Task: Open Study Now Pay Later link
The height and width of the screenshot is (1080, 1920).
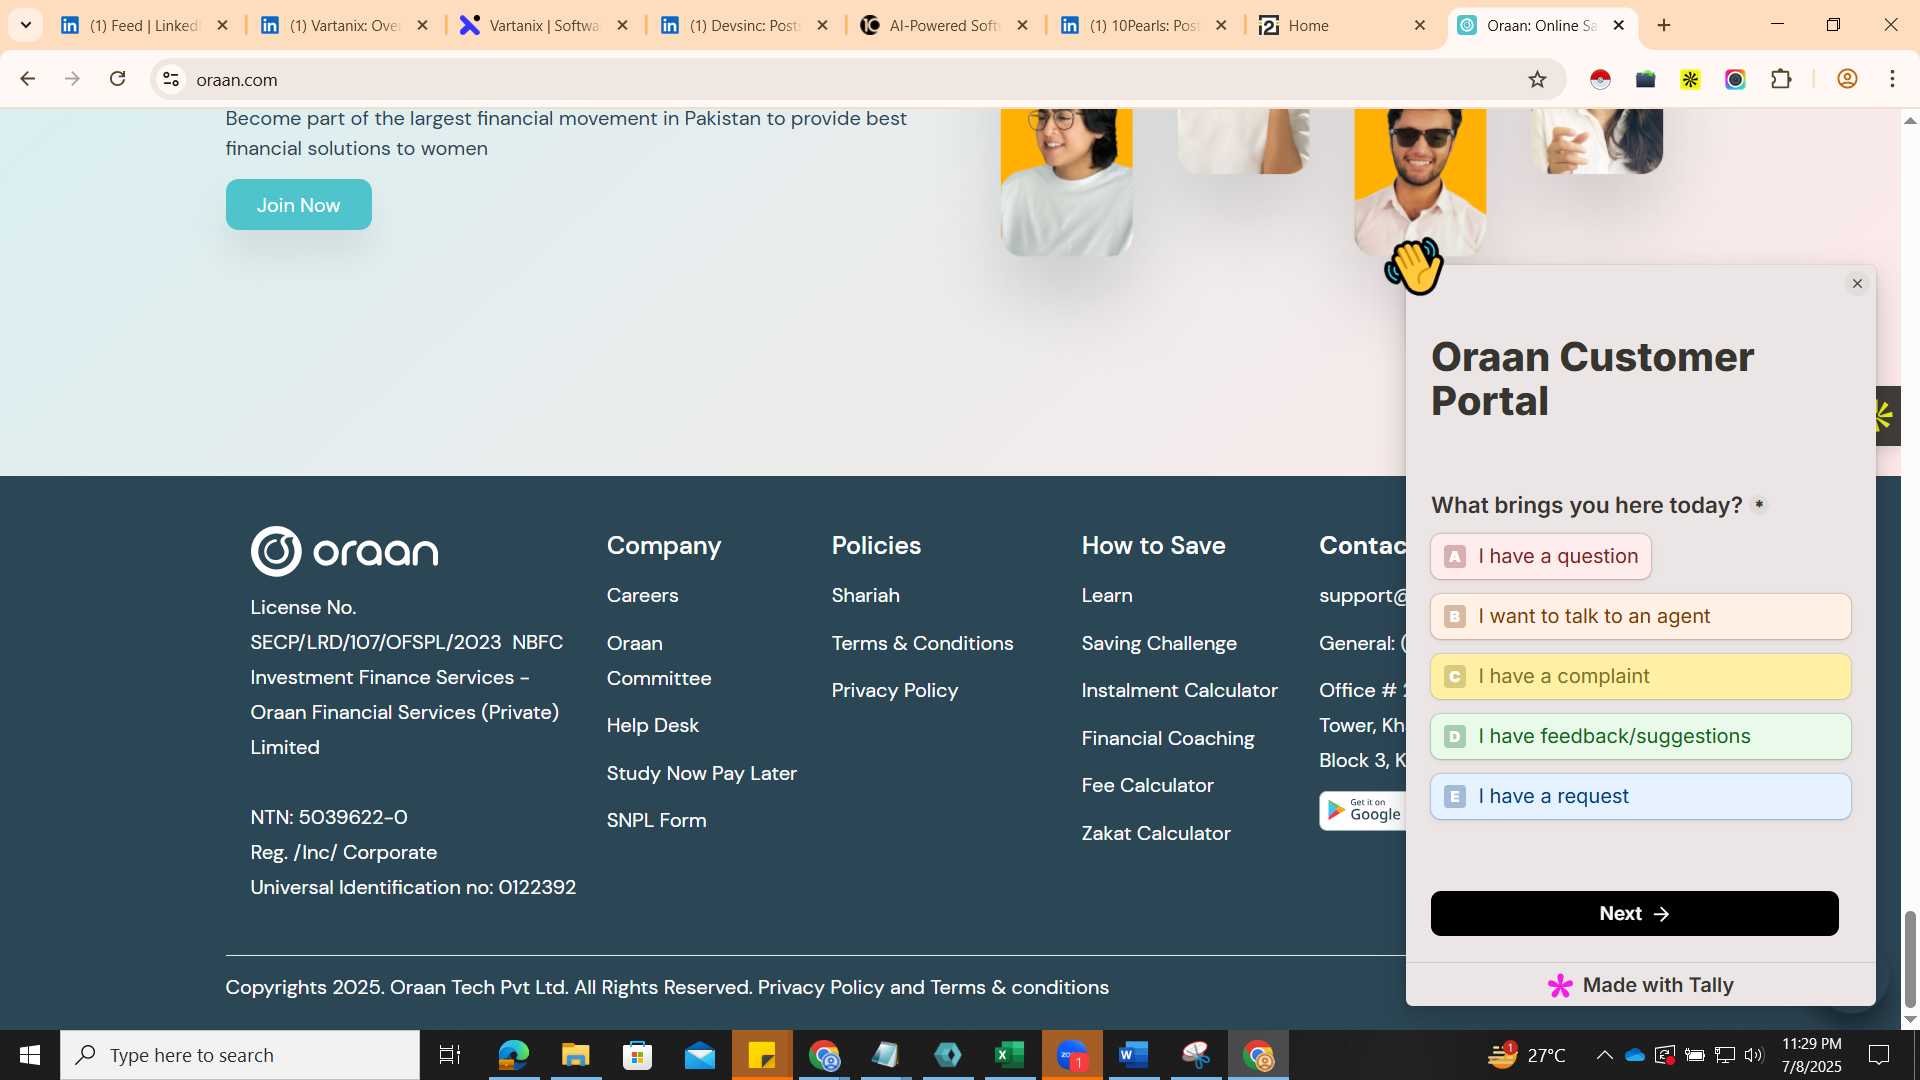Action: pyautogui.click(x=701, y=773)
